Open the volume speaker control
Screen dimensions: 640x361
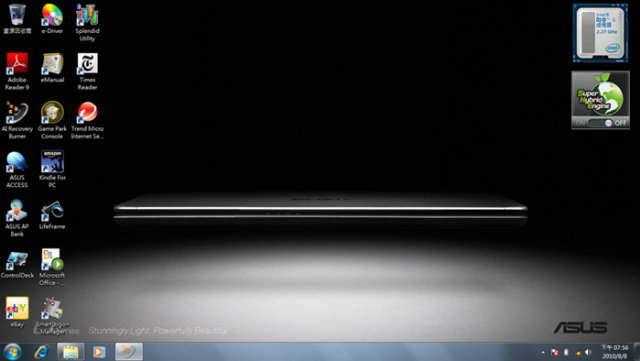click(588, 352)
